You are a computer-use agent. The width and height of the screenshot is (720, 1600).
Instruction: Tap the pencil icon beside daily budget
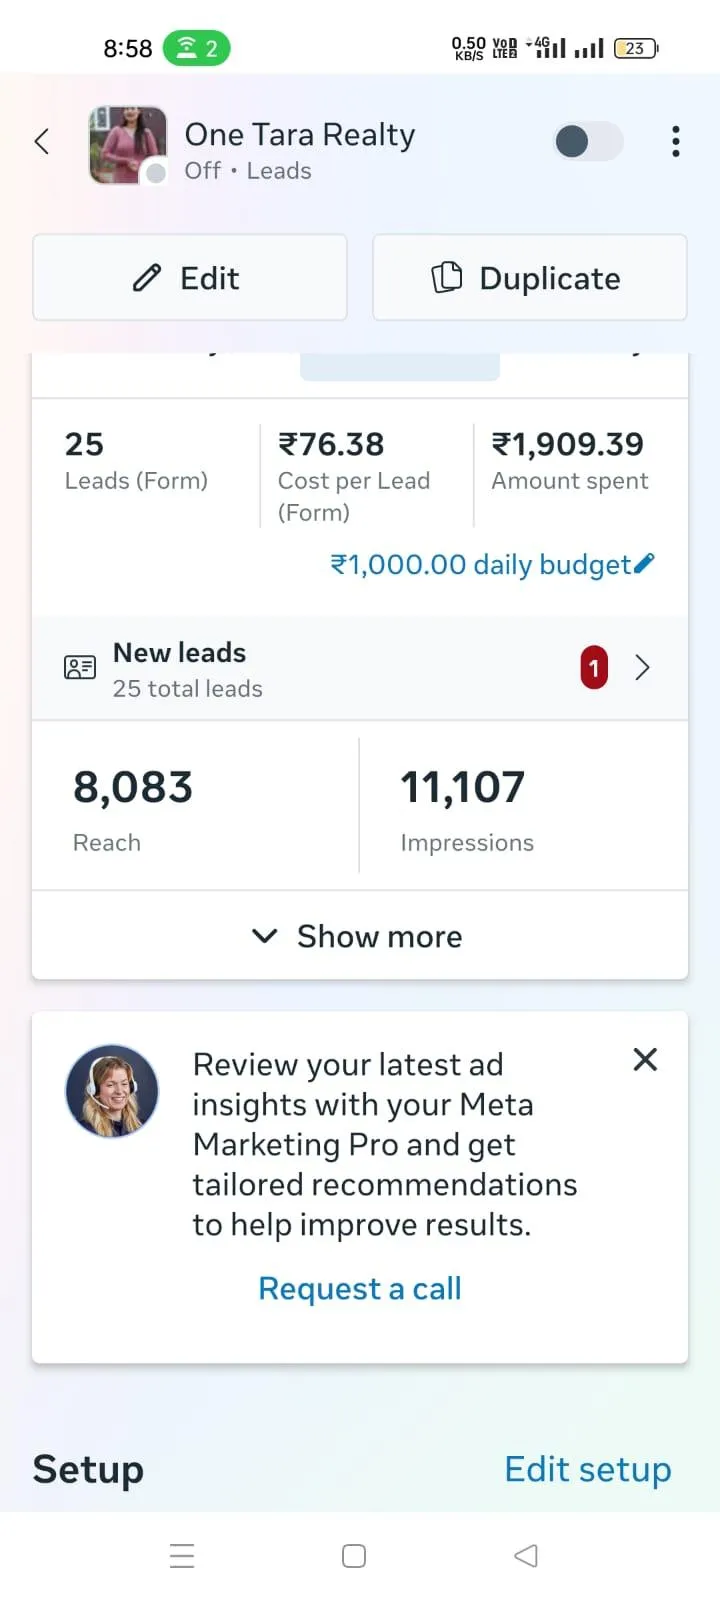tap(645, 563)
